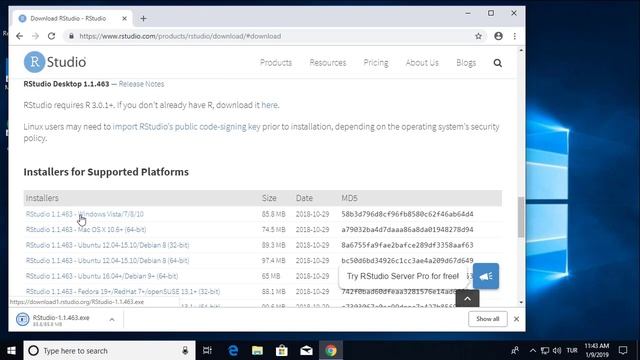Download Fedora 19+/RedHat 7+ 32-bit installer
The width and height of the screenshot is (640, 360).
tap(123, 291)
